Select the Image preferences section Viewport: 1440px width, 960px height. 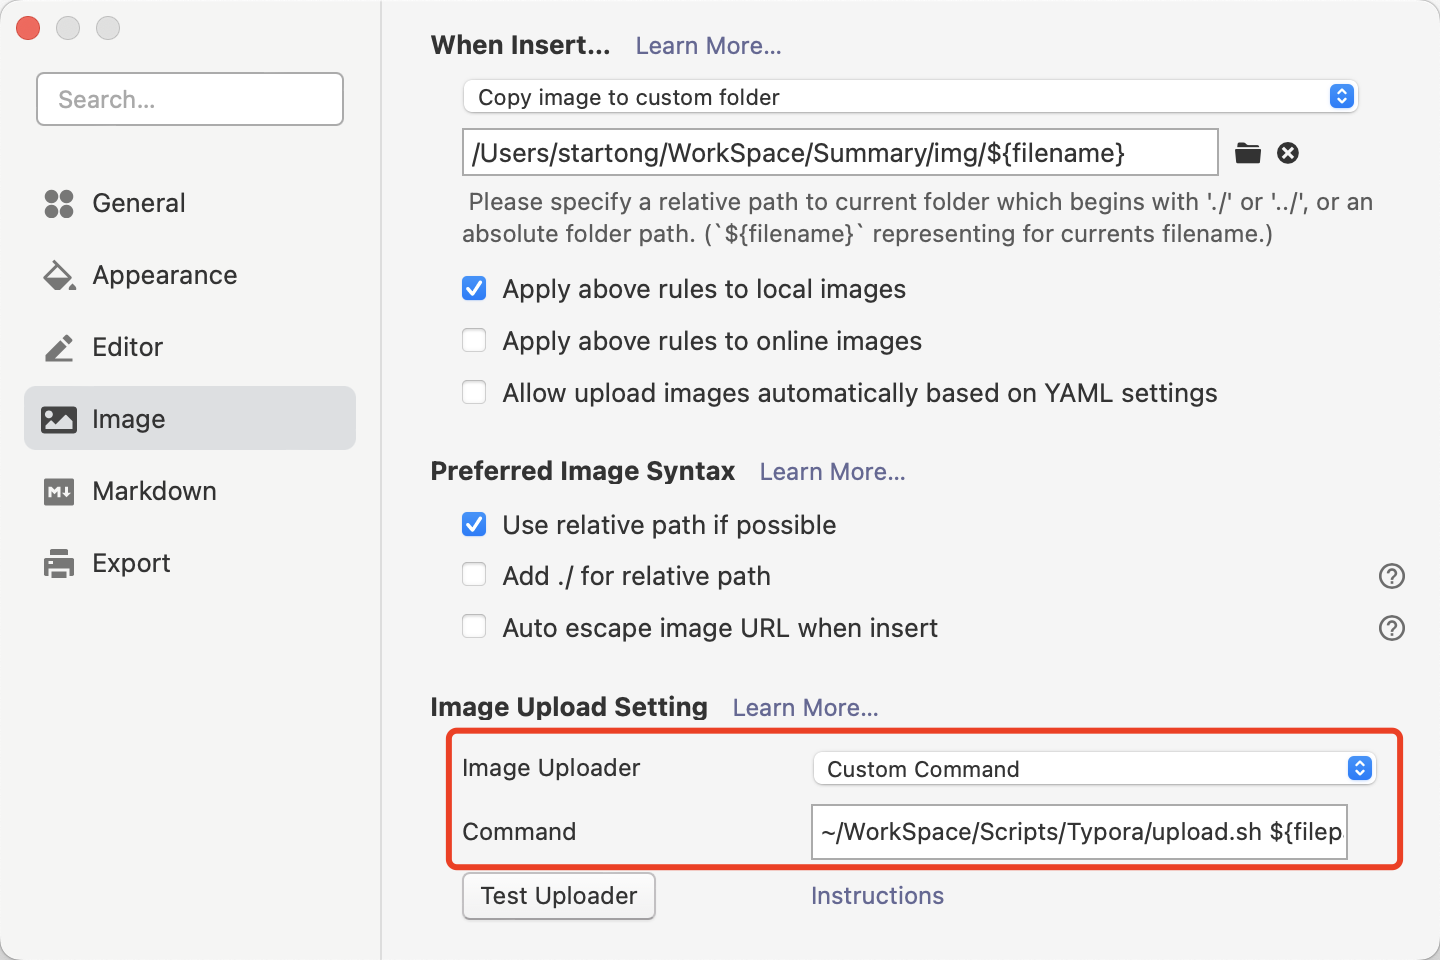point(190,419)
